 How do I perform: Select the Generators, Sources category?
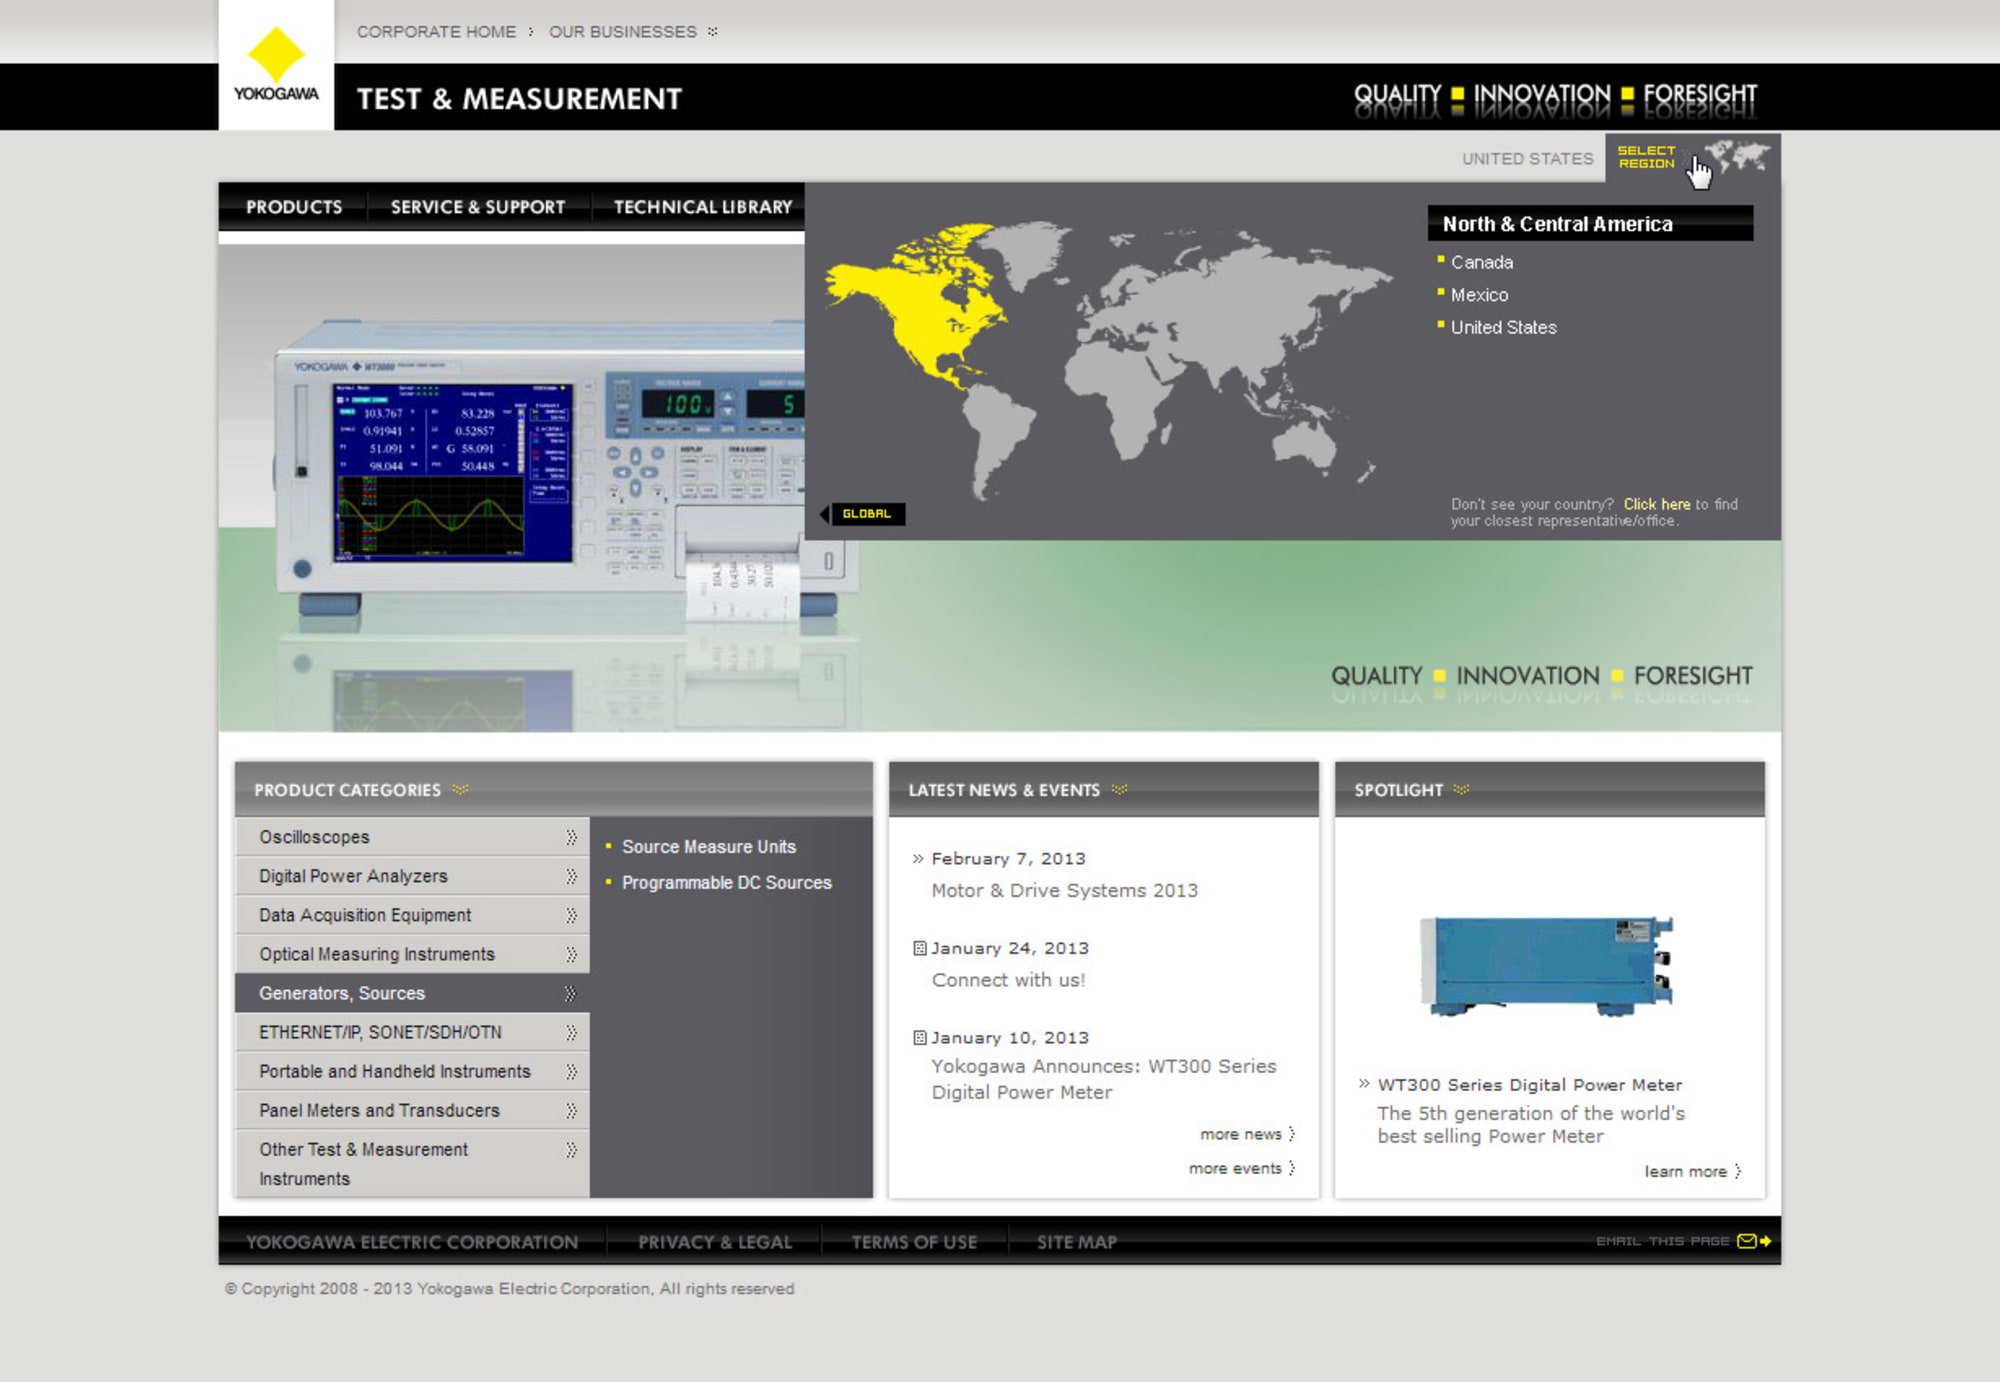click(412, 993)
